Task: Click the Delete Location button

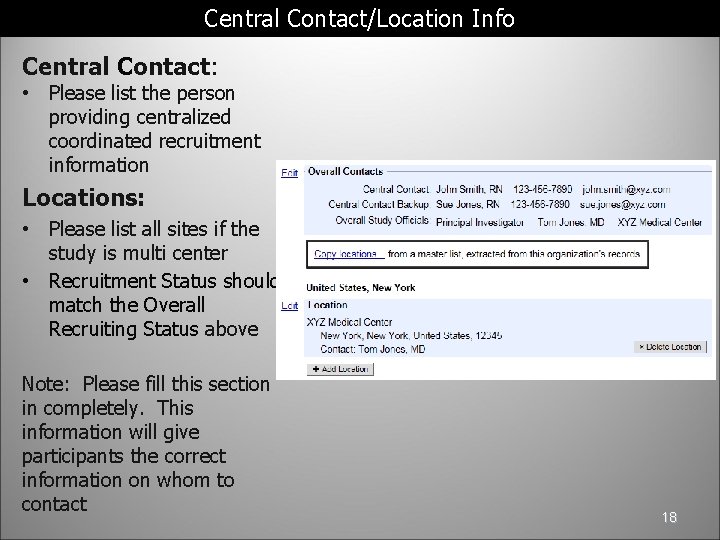Action: point(670,347)
